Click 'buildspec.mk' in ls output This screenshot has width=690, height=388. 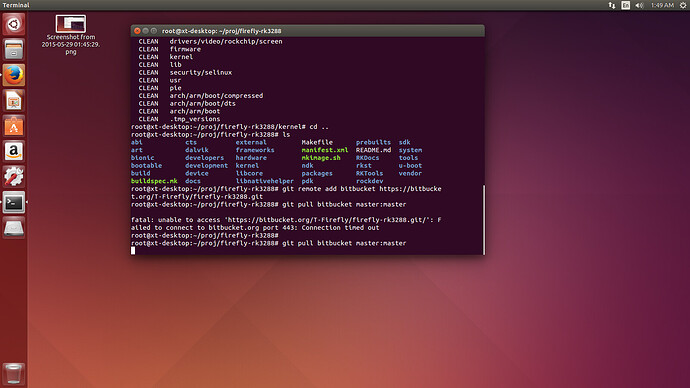pos(154,181)
